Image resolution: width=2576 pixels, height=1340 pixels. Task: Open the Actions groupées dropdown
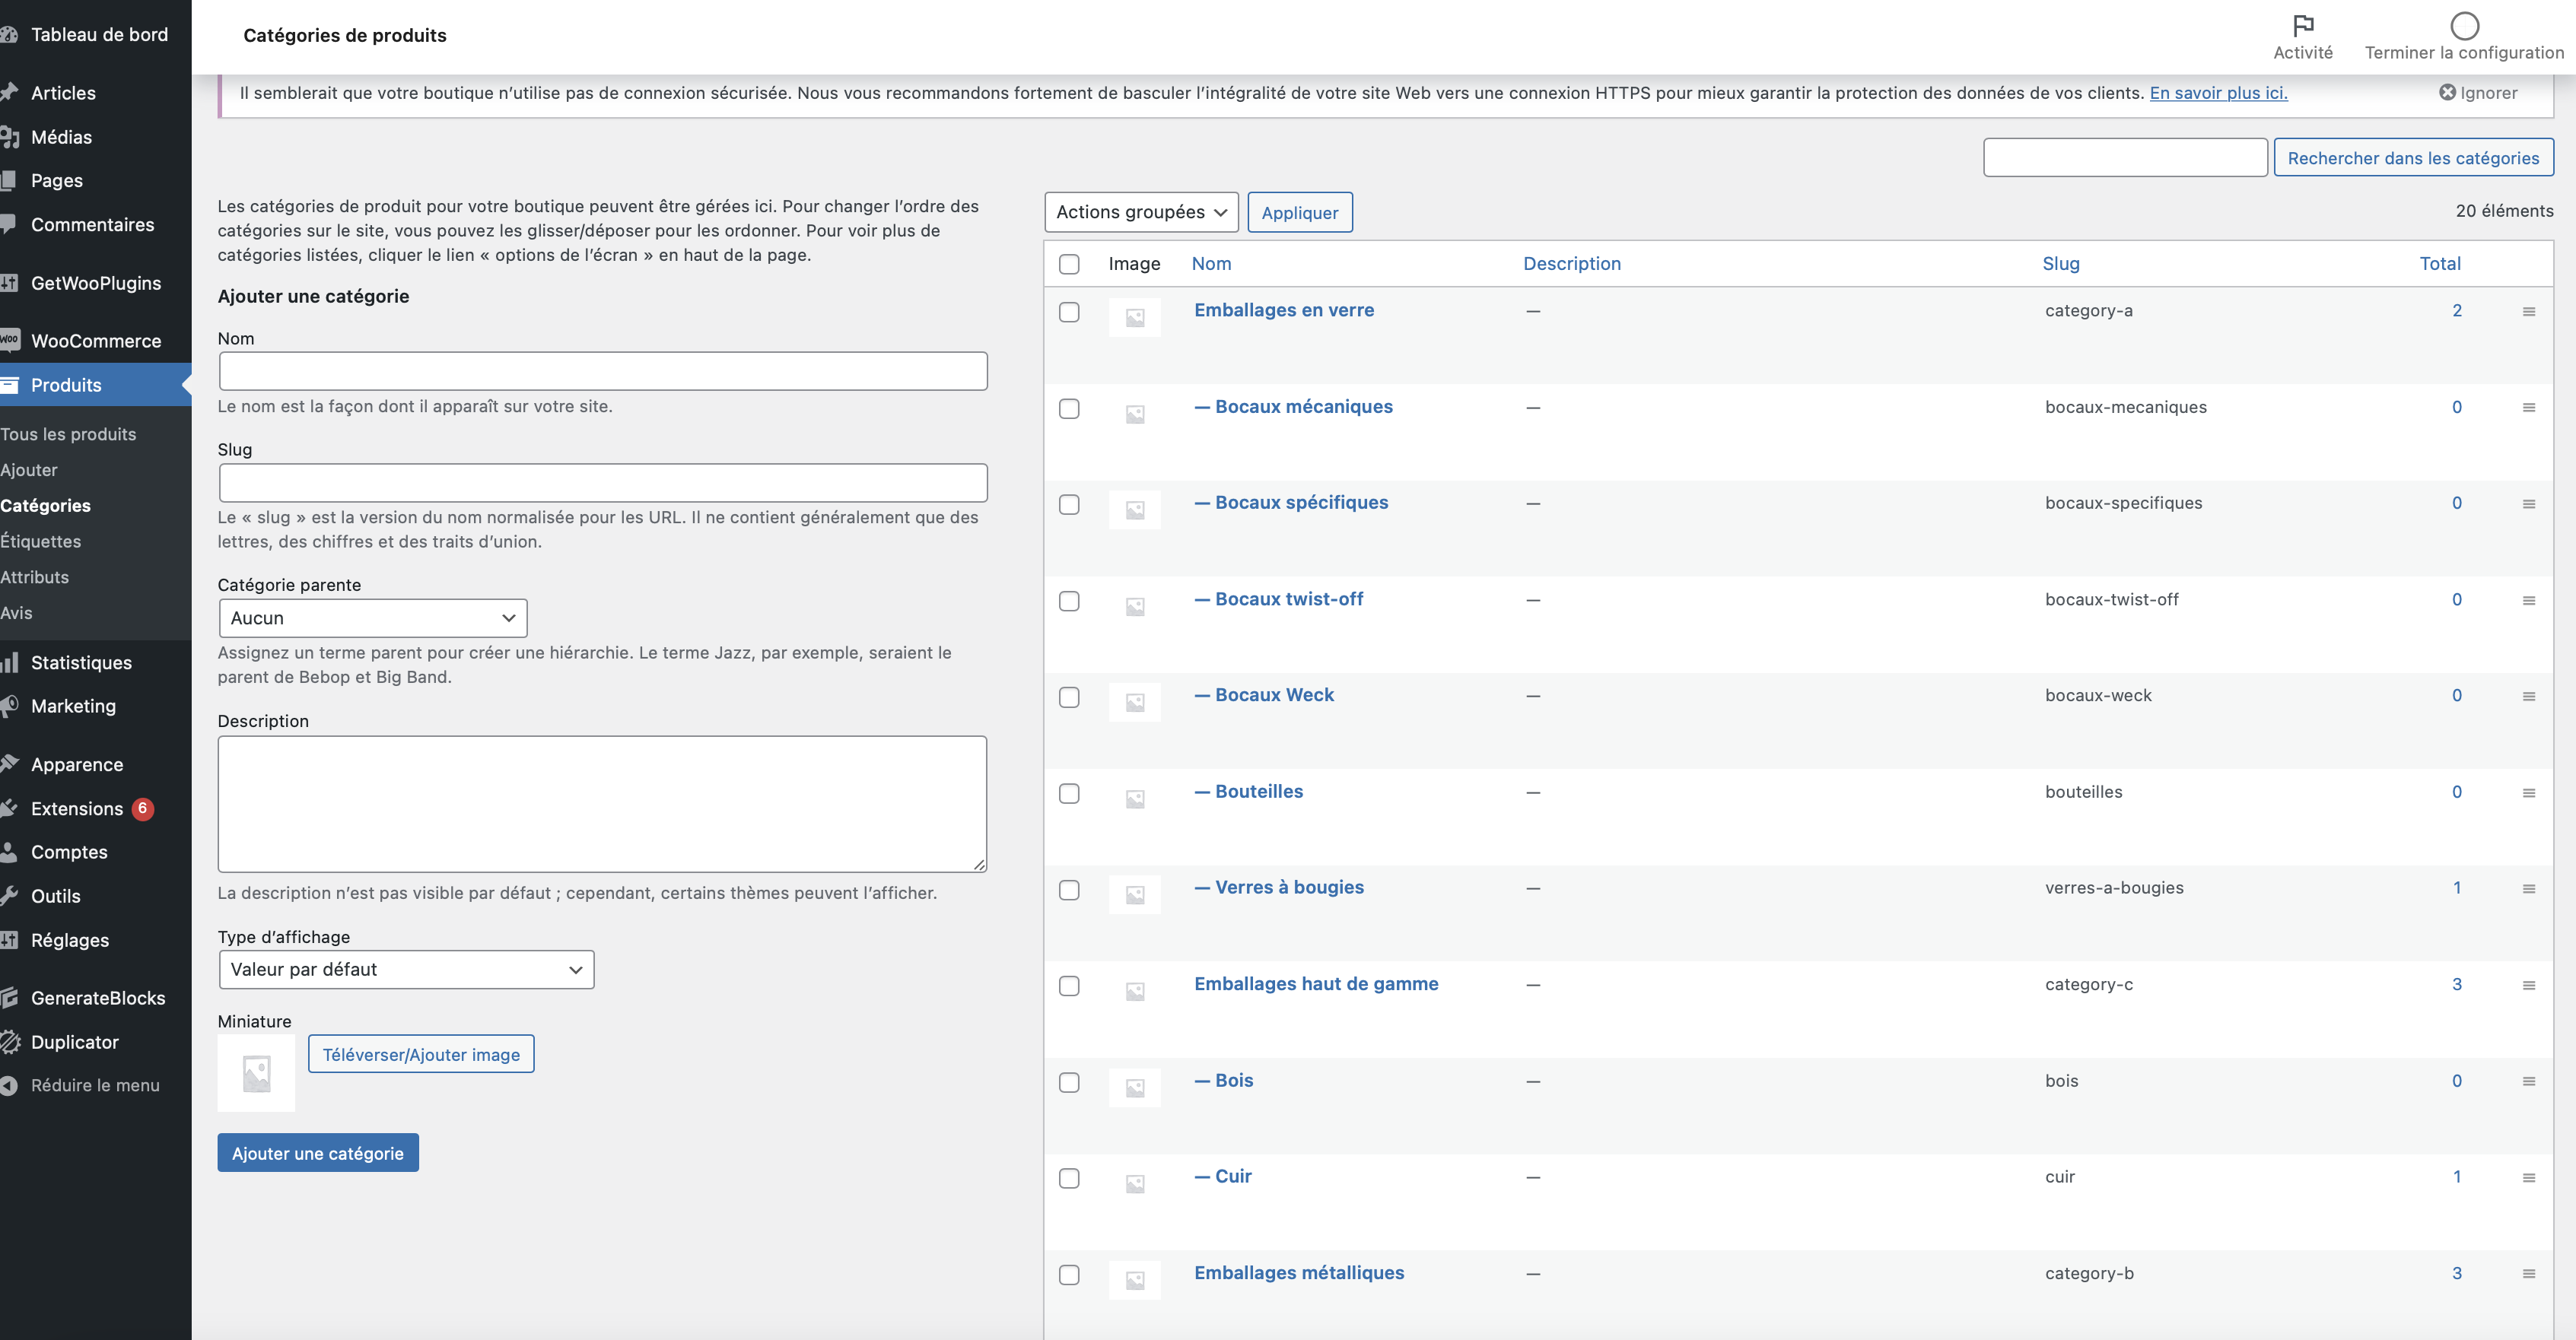(1141, 212)
